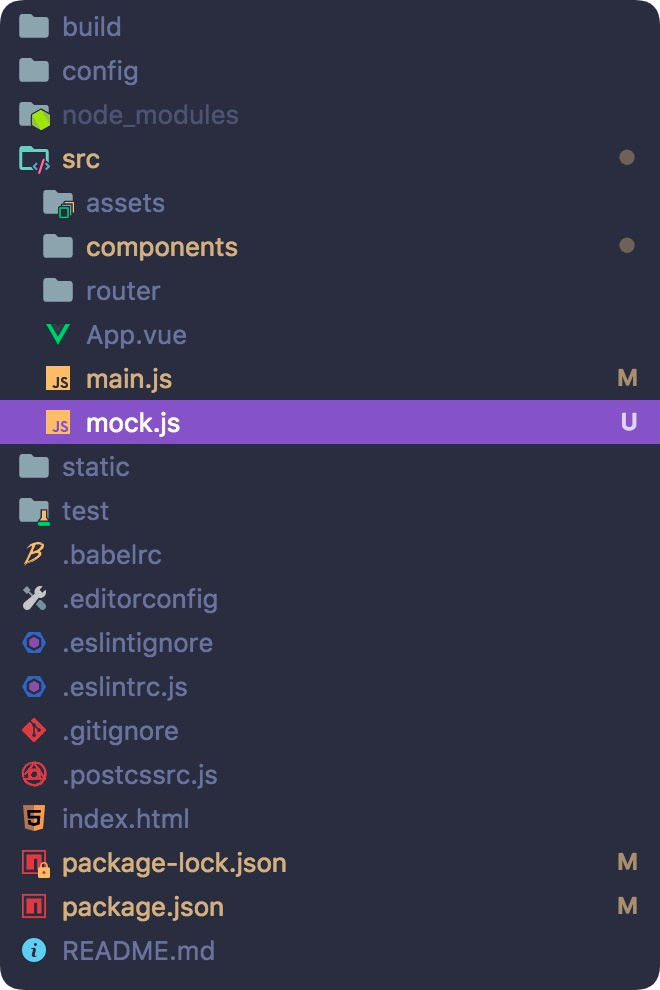The image size is (660, 990).
Task: Click the Babel icon beside .babelrc
Action: (34, 555)
